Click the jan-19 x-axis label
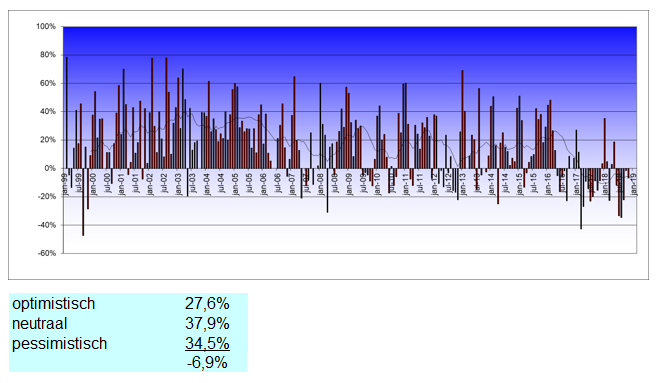Viewport: 667px width, 383px height. (634, 184)
